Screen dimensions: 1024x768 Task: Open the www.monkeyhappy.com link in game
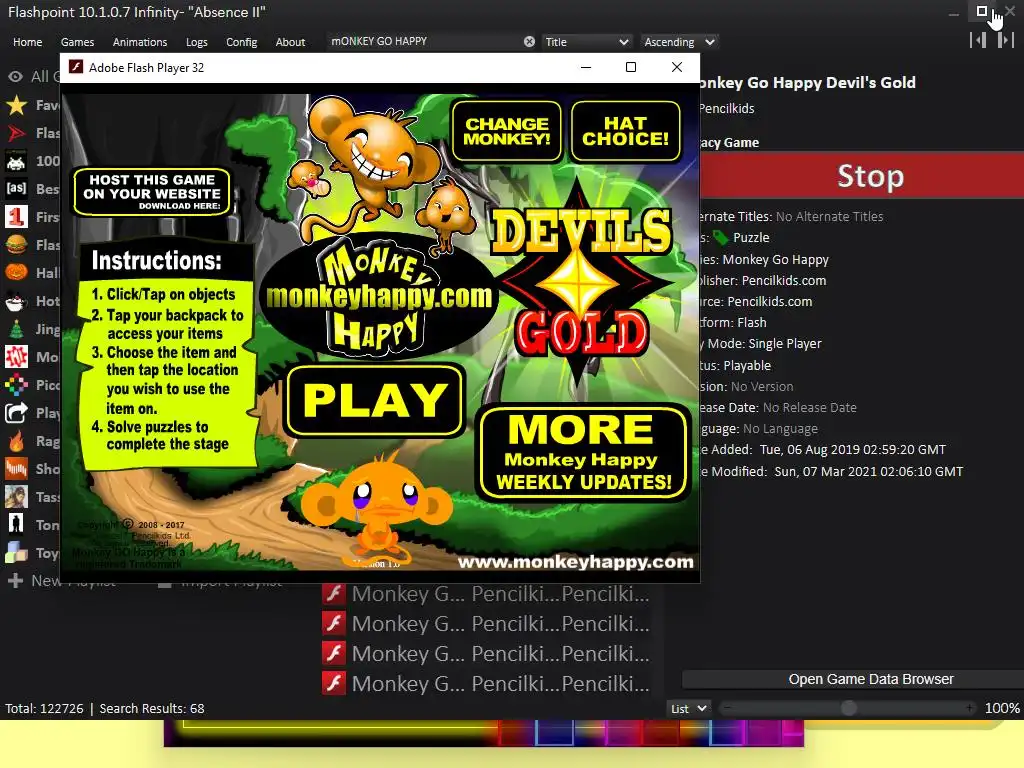click(x=575, y=562)
